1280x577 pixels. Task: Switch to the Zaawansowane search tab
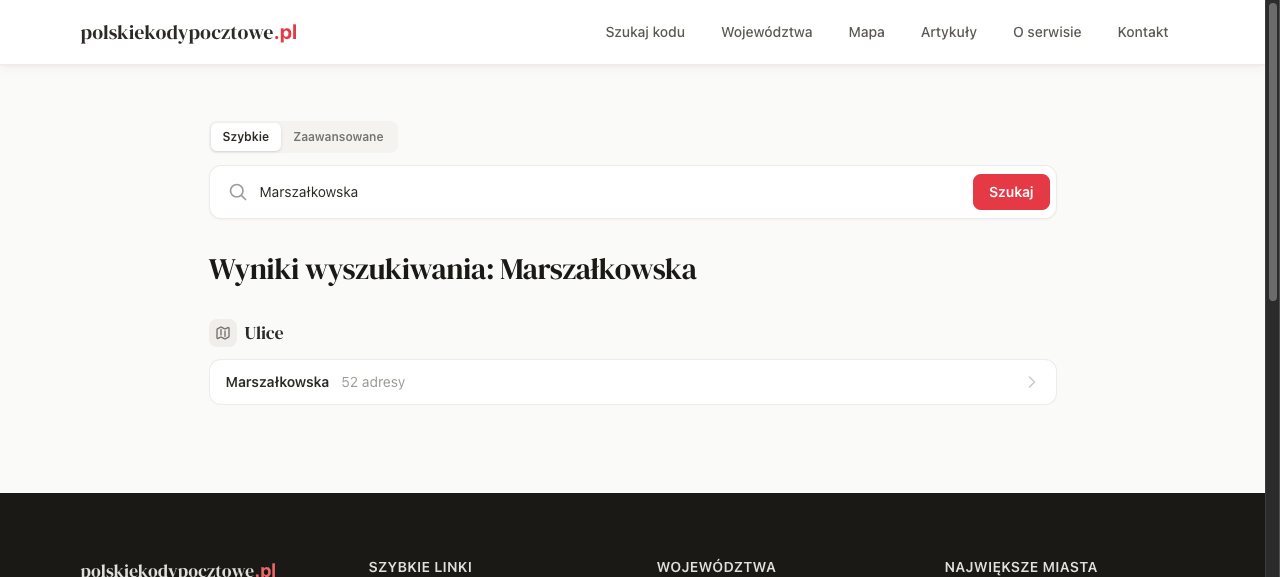[338, 137]
